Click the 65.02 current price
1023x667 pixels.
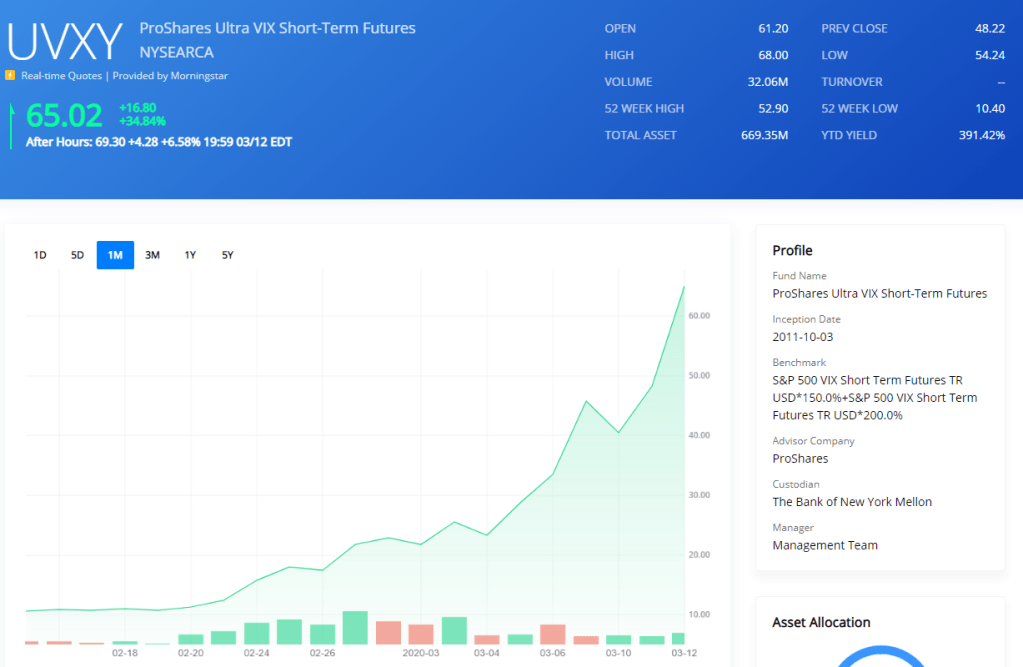(65, 115)
